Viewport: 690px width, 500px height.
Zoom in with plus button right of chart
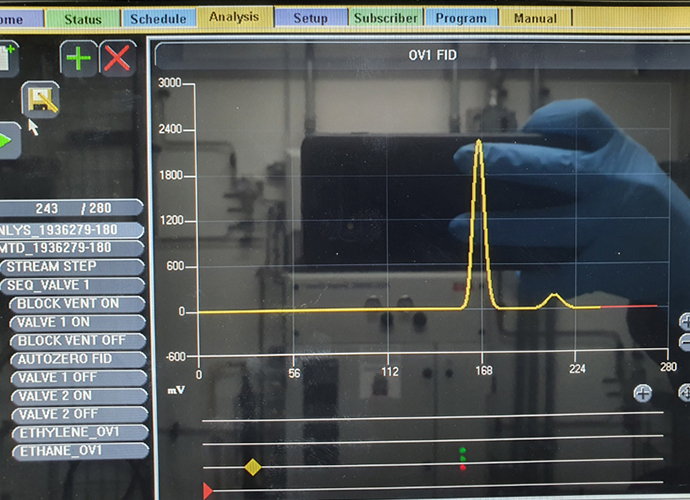coord(685,321)
